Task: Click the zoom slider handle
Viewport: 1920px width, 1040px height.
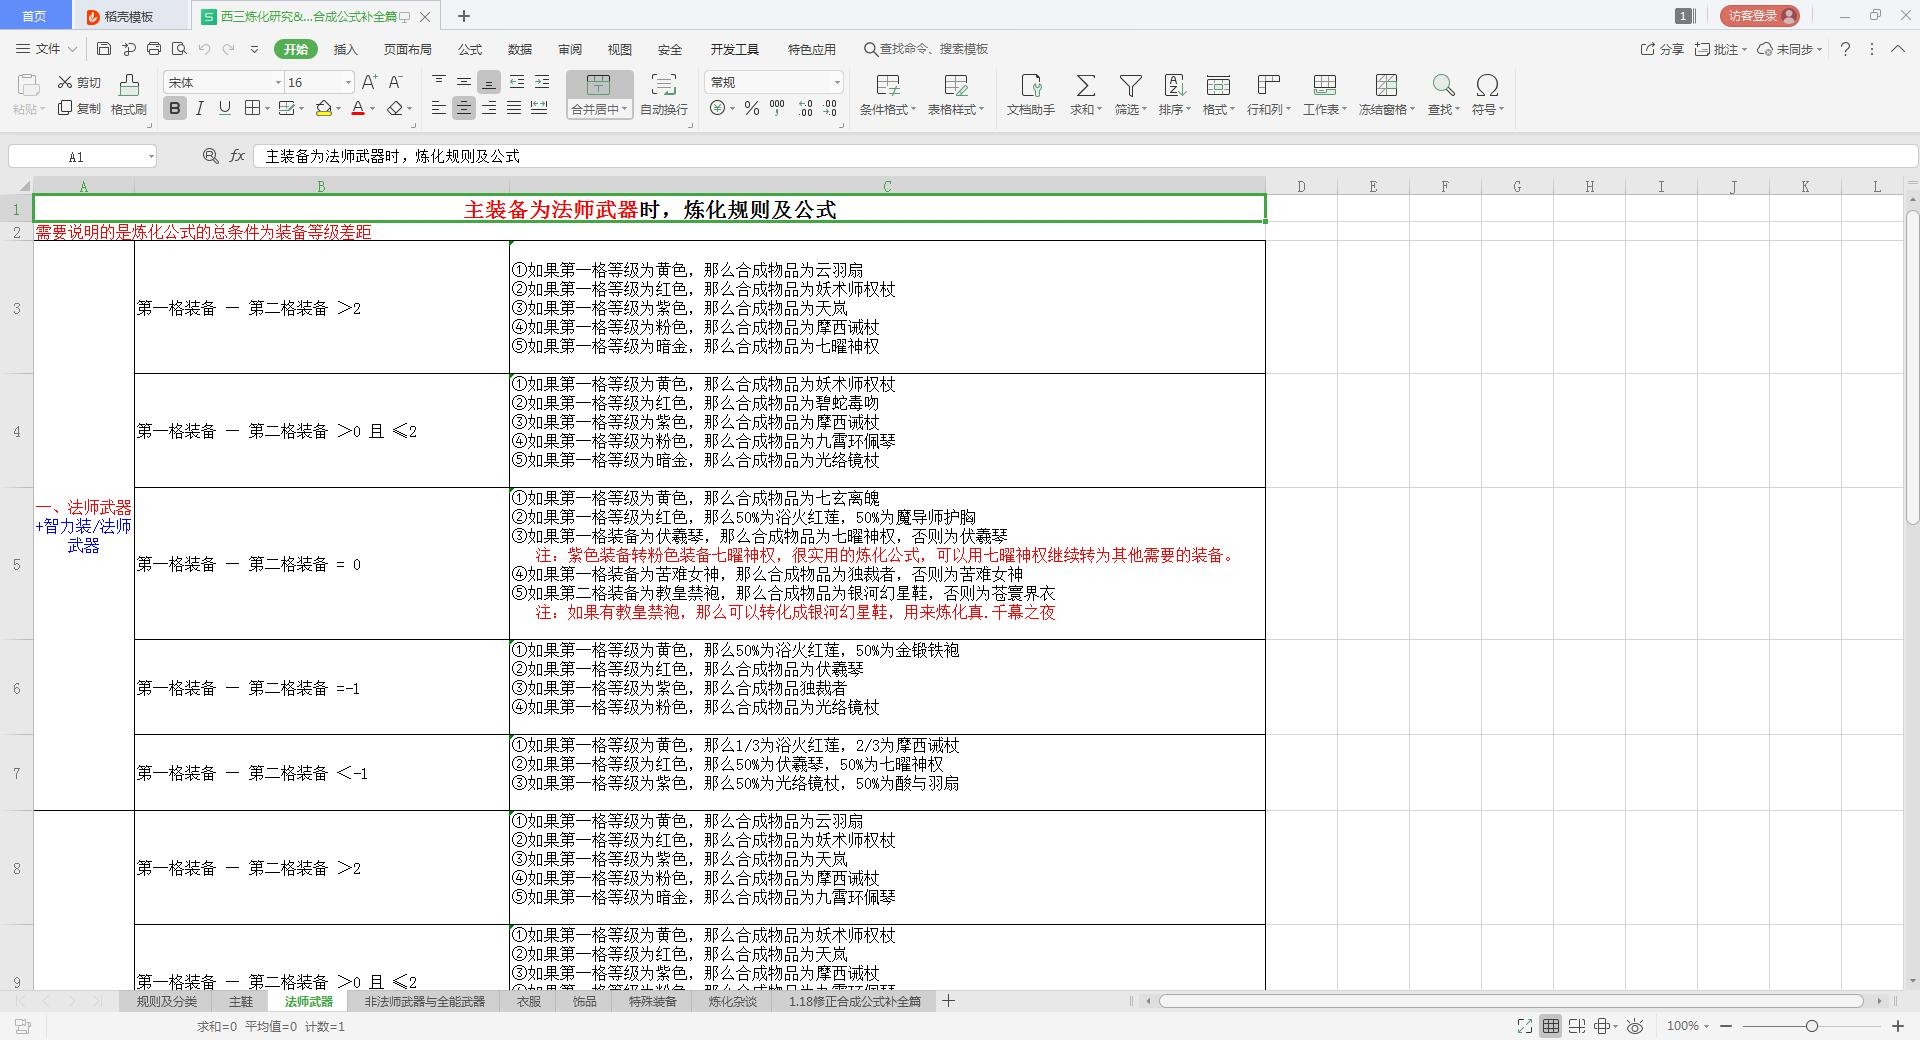Action: (1811, 1026)
